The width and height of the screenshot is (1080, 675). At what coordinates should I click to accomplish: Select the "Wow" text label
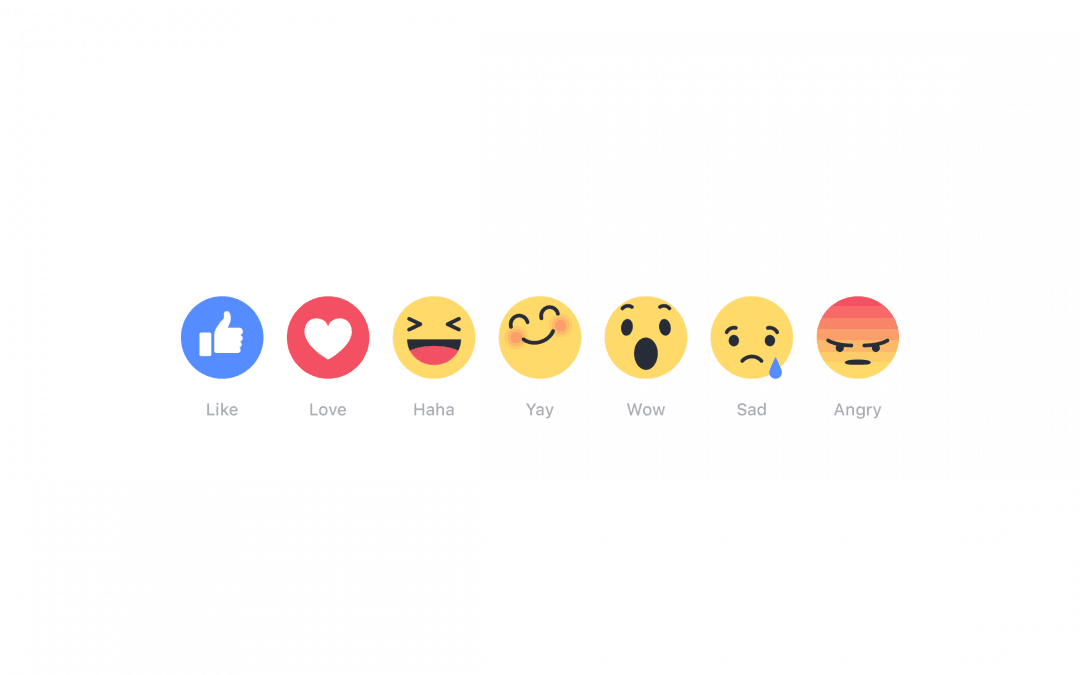[646, 410]
